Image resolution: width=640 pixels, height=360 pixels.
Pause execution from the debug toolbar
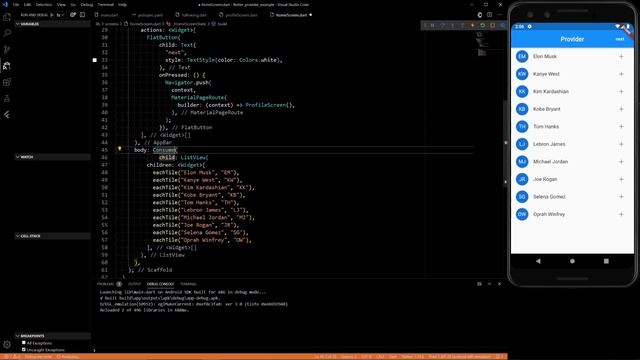[433, 25]
